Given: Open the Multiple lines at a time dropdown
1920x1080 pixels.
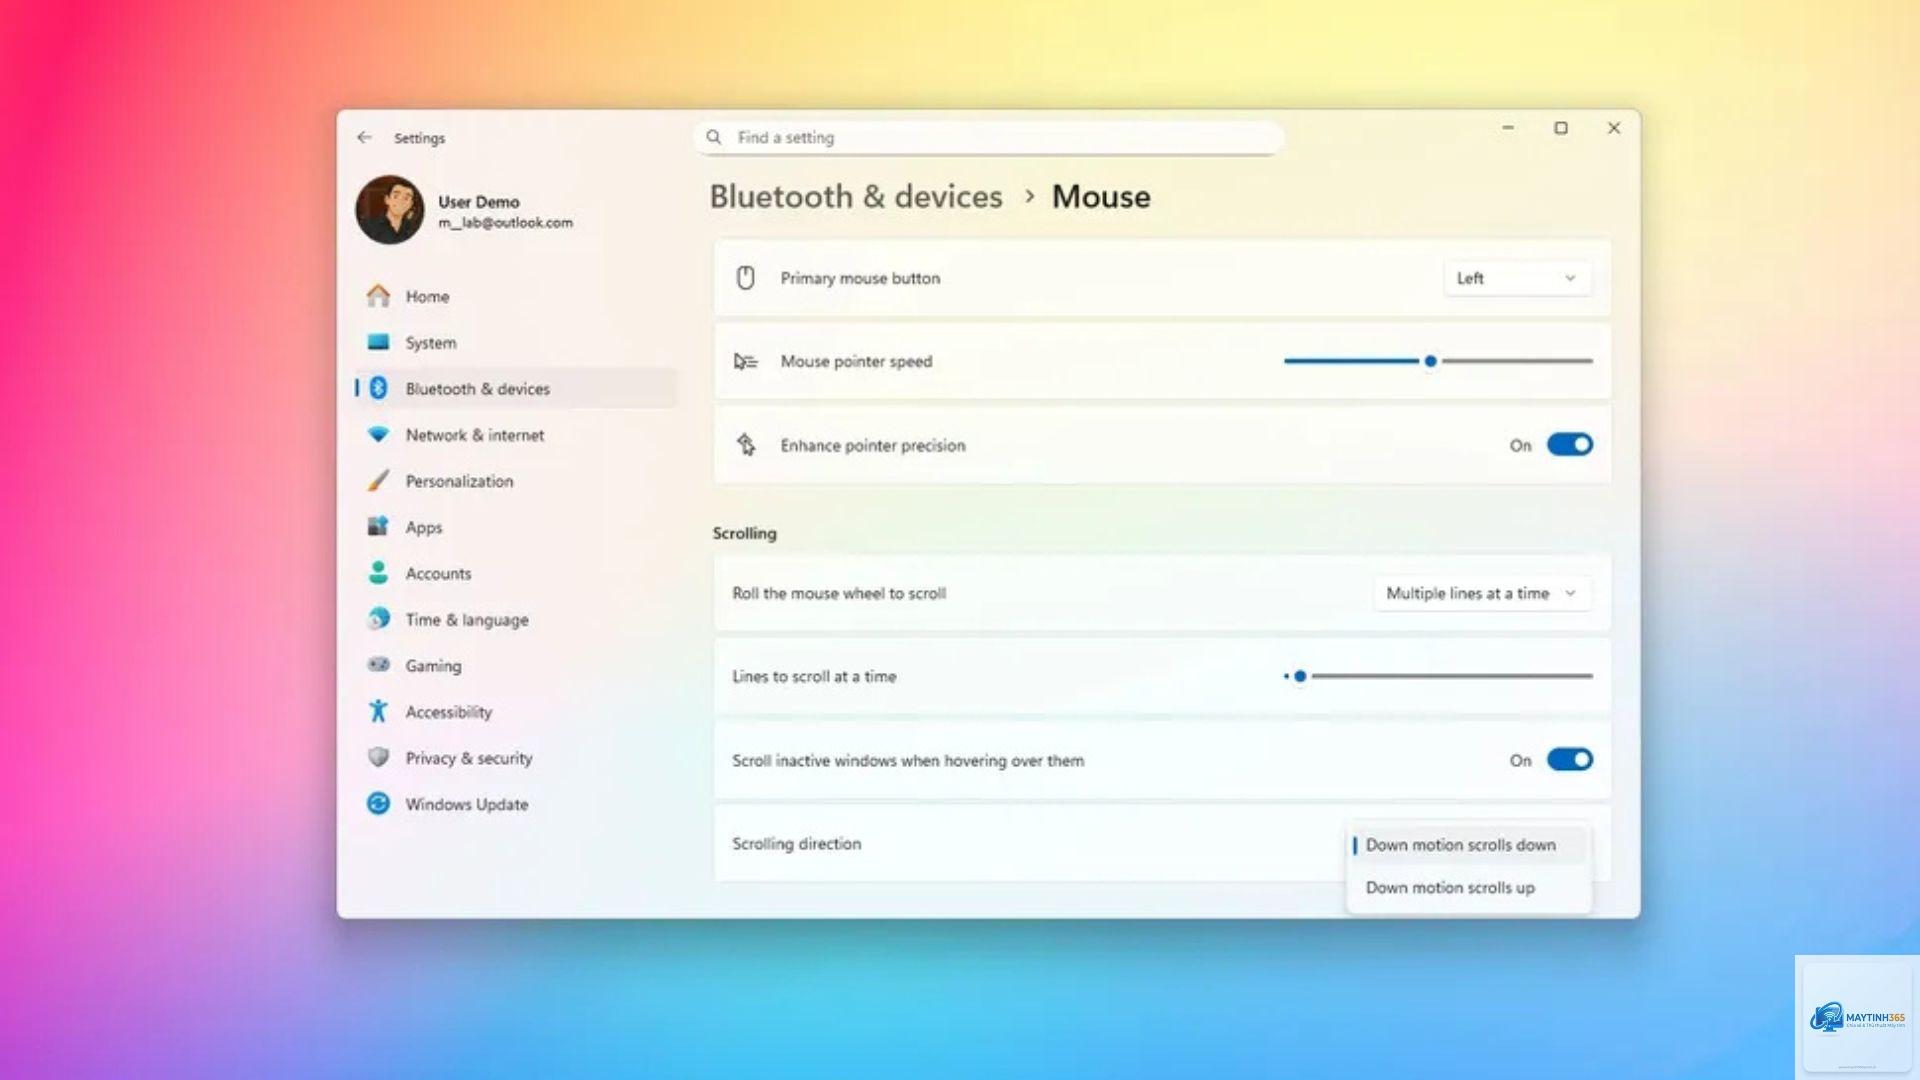Looking at the screenshot, I should click(1482, 593).
